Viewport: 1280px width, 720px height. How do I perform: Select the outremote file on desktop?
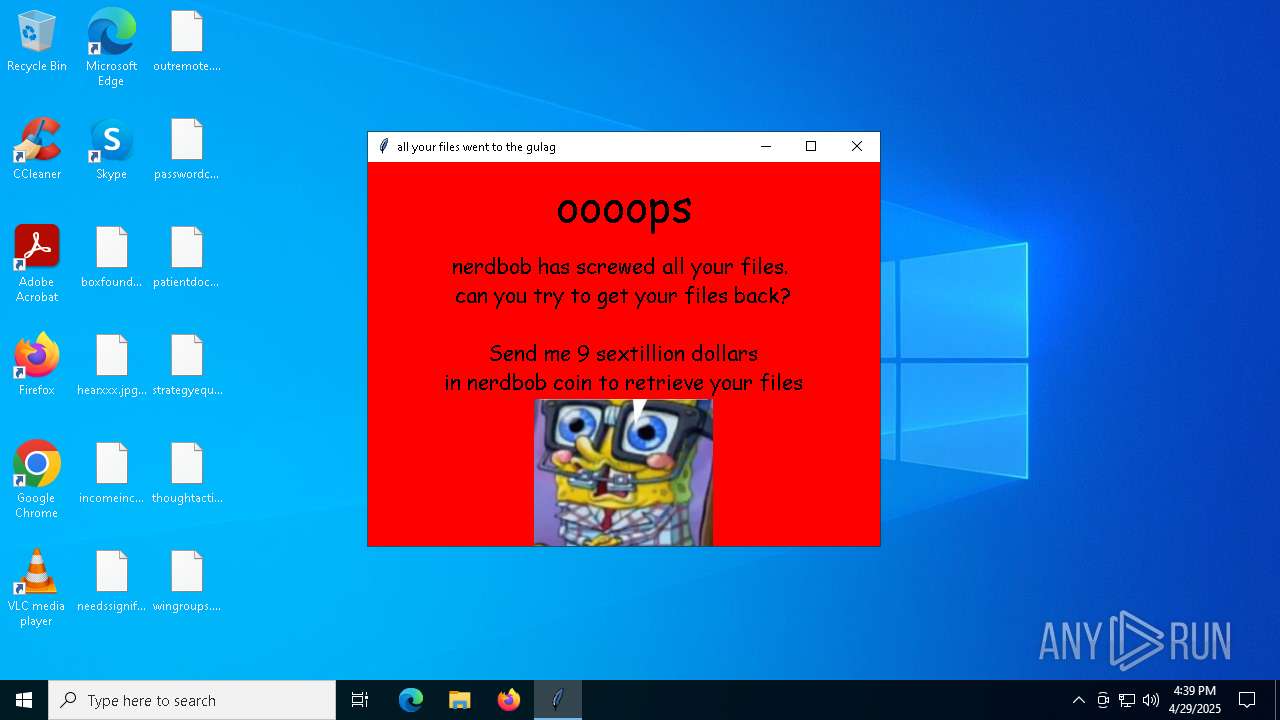tap(187, 41)
